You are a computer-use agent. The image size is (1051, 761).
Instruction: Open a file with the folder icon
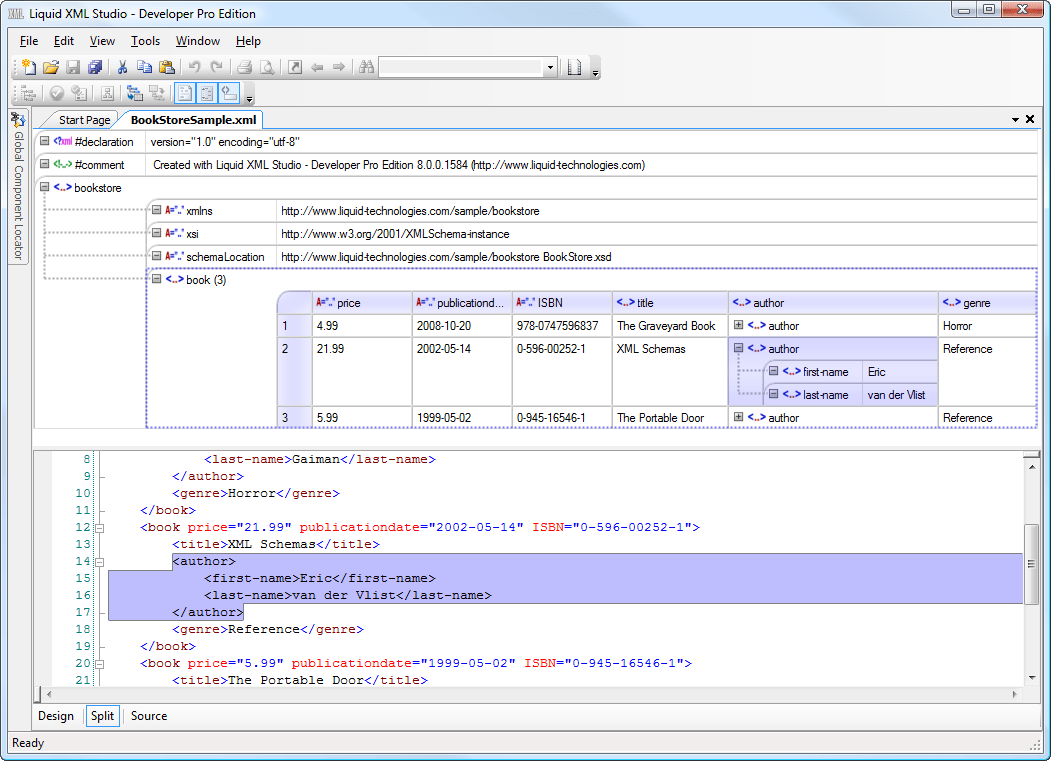click(51, 67)
